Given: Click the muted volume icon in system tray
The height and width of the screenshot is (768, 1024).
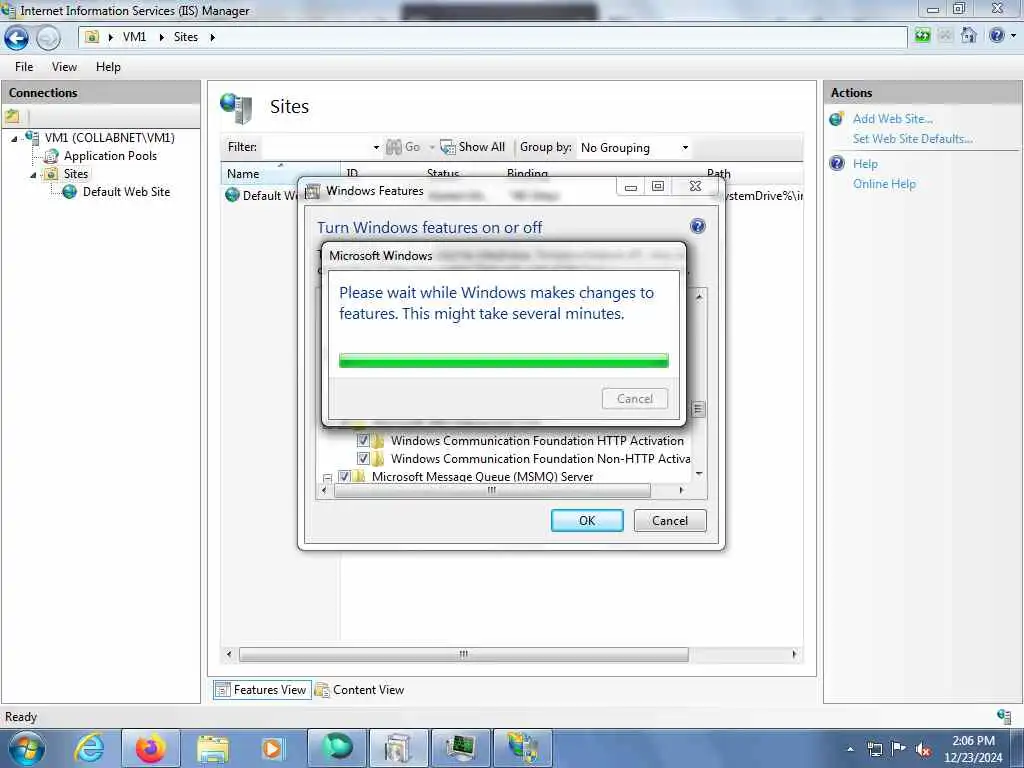Looking at the screenshot, I should tap(923, 749).
